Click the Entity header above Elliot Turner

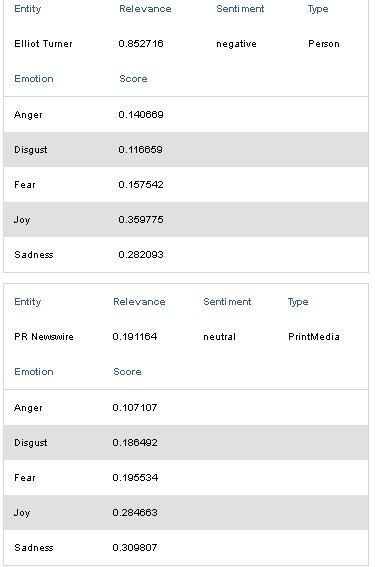(x=27, y=9)
